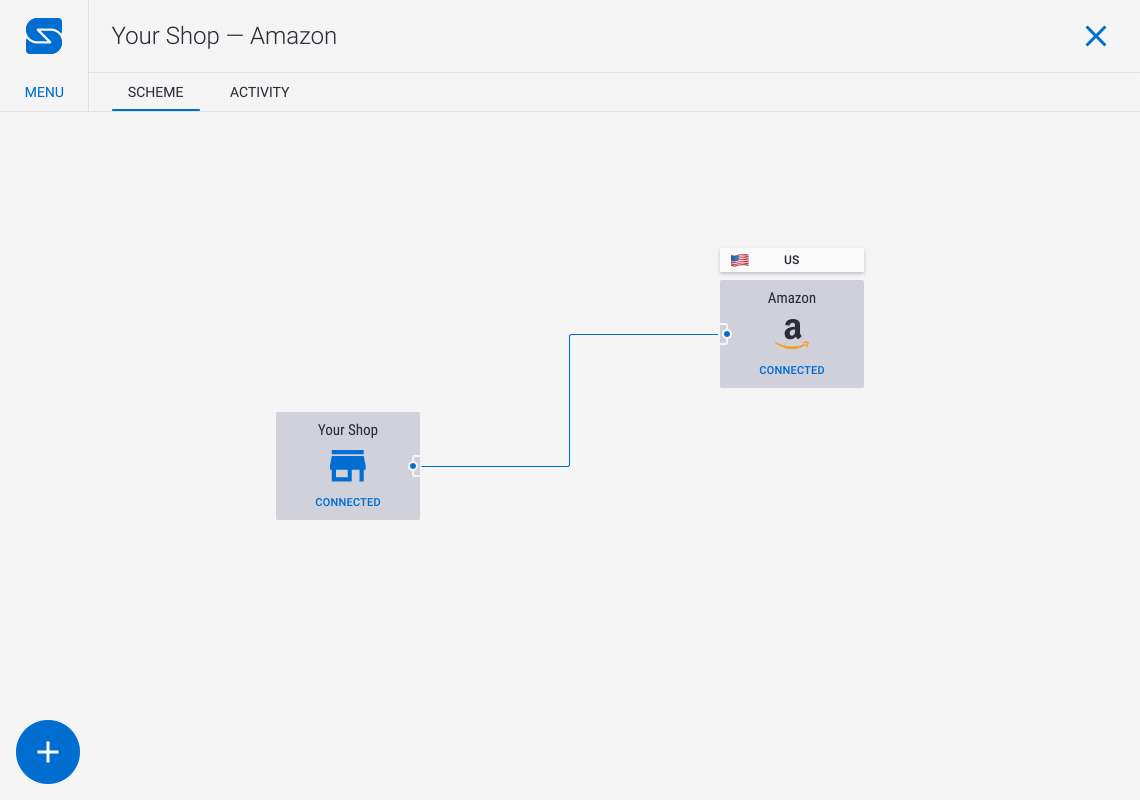The width and height of the screenshot is (1140, 800).
Task: Click the Your Shop node title
Action: 348,430
